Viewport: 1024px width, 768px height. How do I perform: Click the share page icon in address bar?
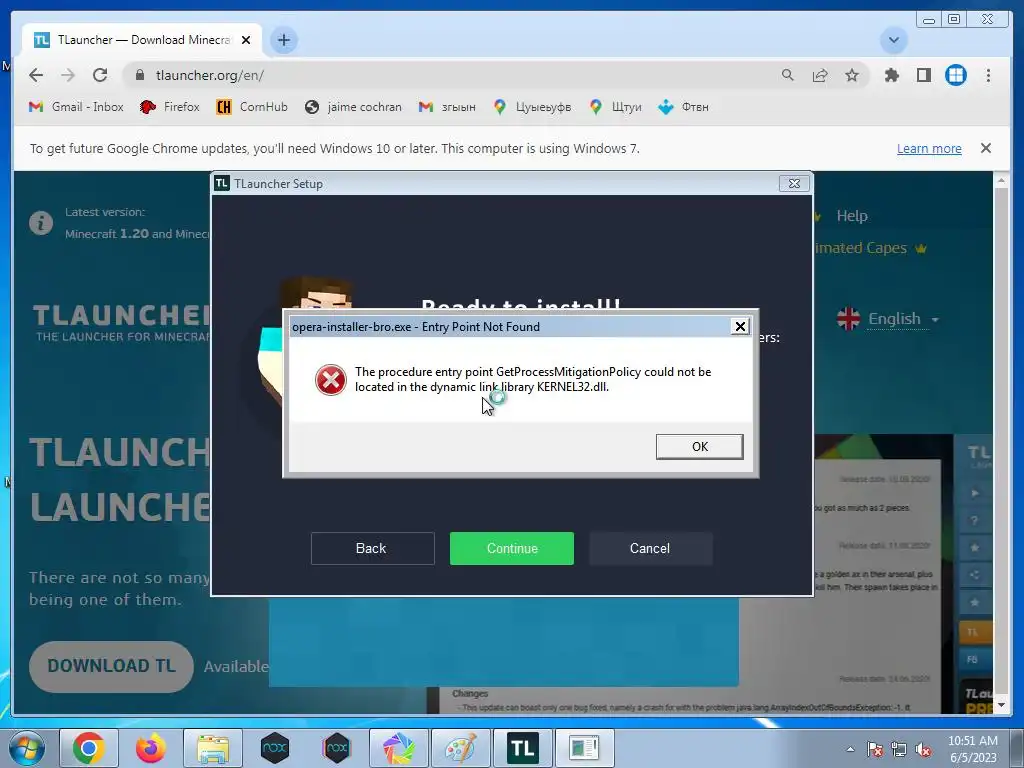(x=820, y=75)
